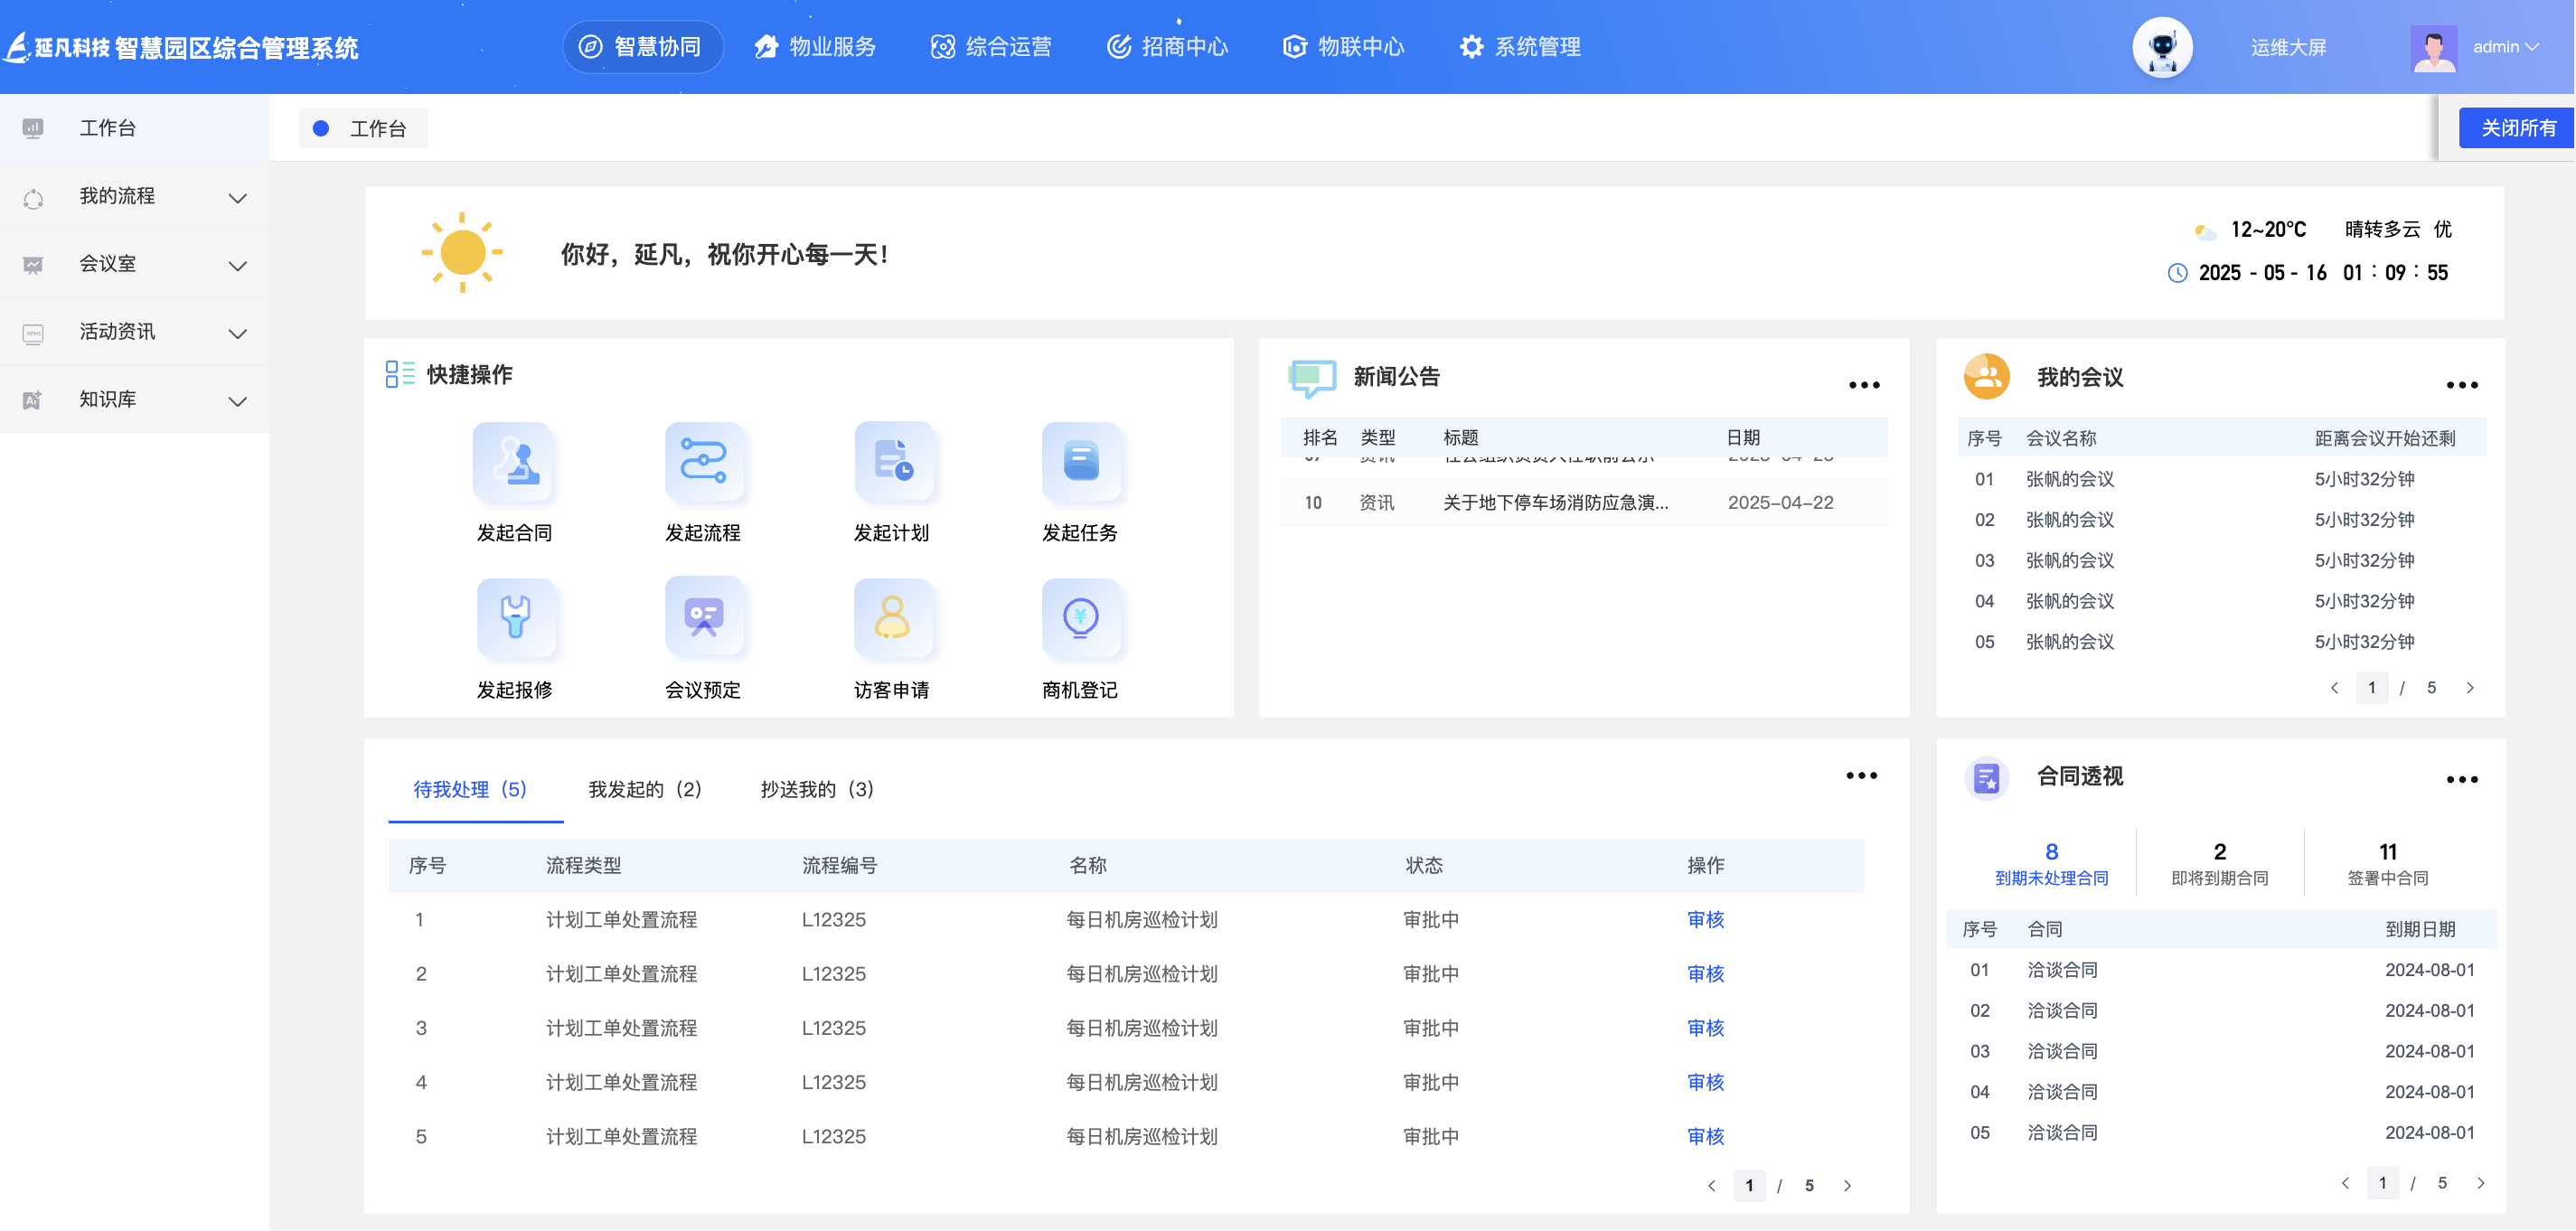Click the 商机登记 lightbulb icon
This screenshot has width=2576, height=1231.
(1080, 618)
